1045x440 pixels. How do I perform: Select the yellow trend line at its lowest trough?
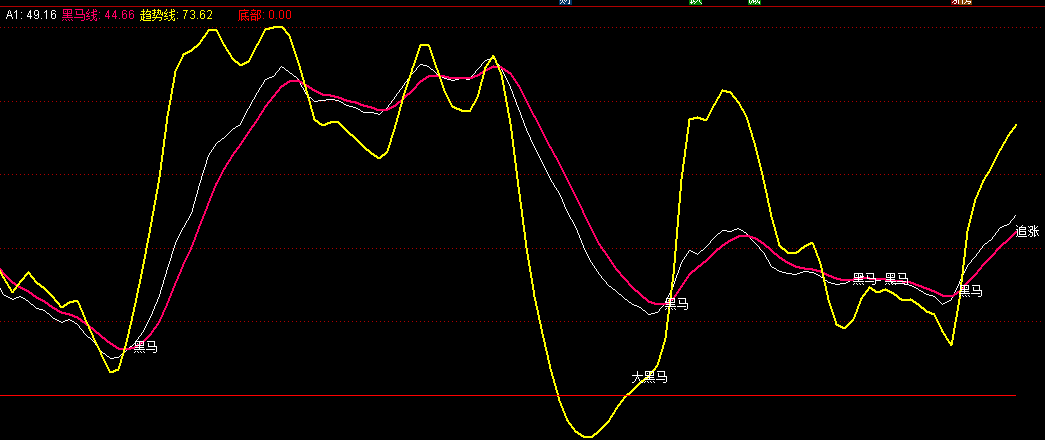click(x=588, y=436)
